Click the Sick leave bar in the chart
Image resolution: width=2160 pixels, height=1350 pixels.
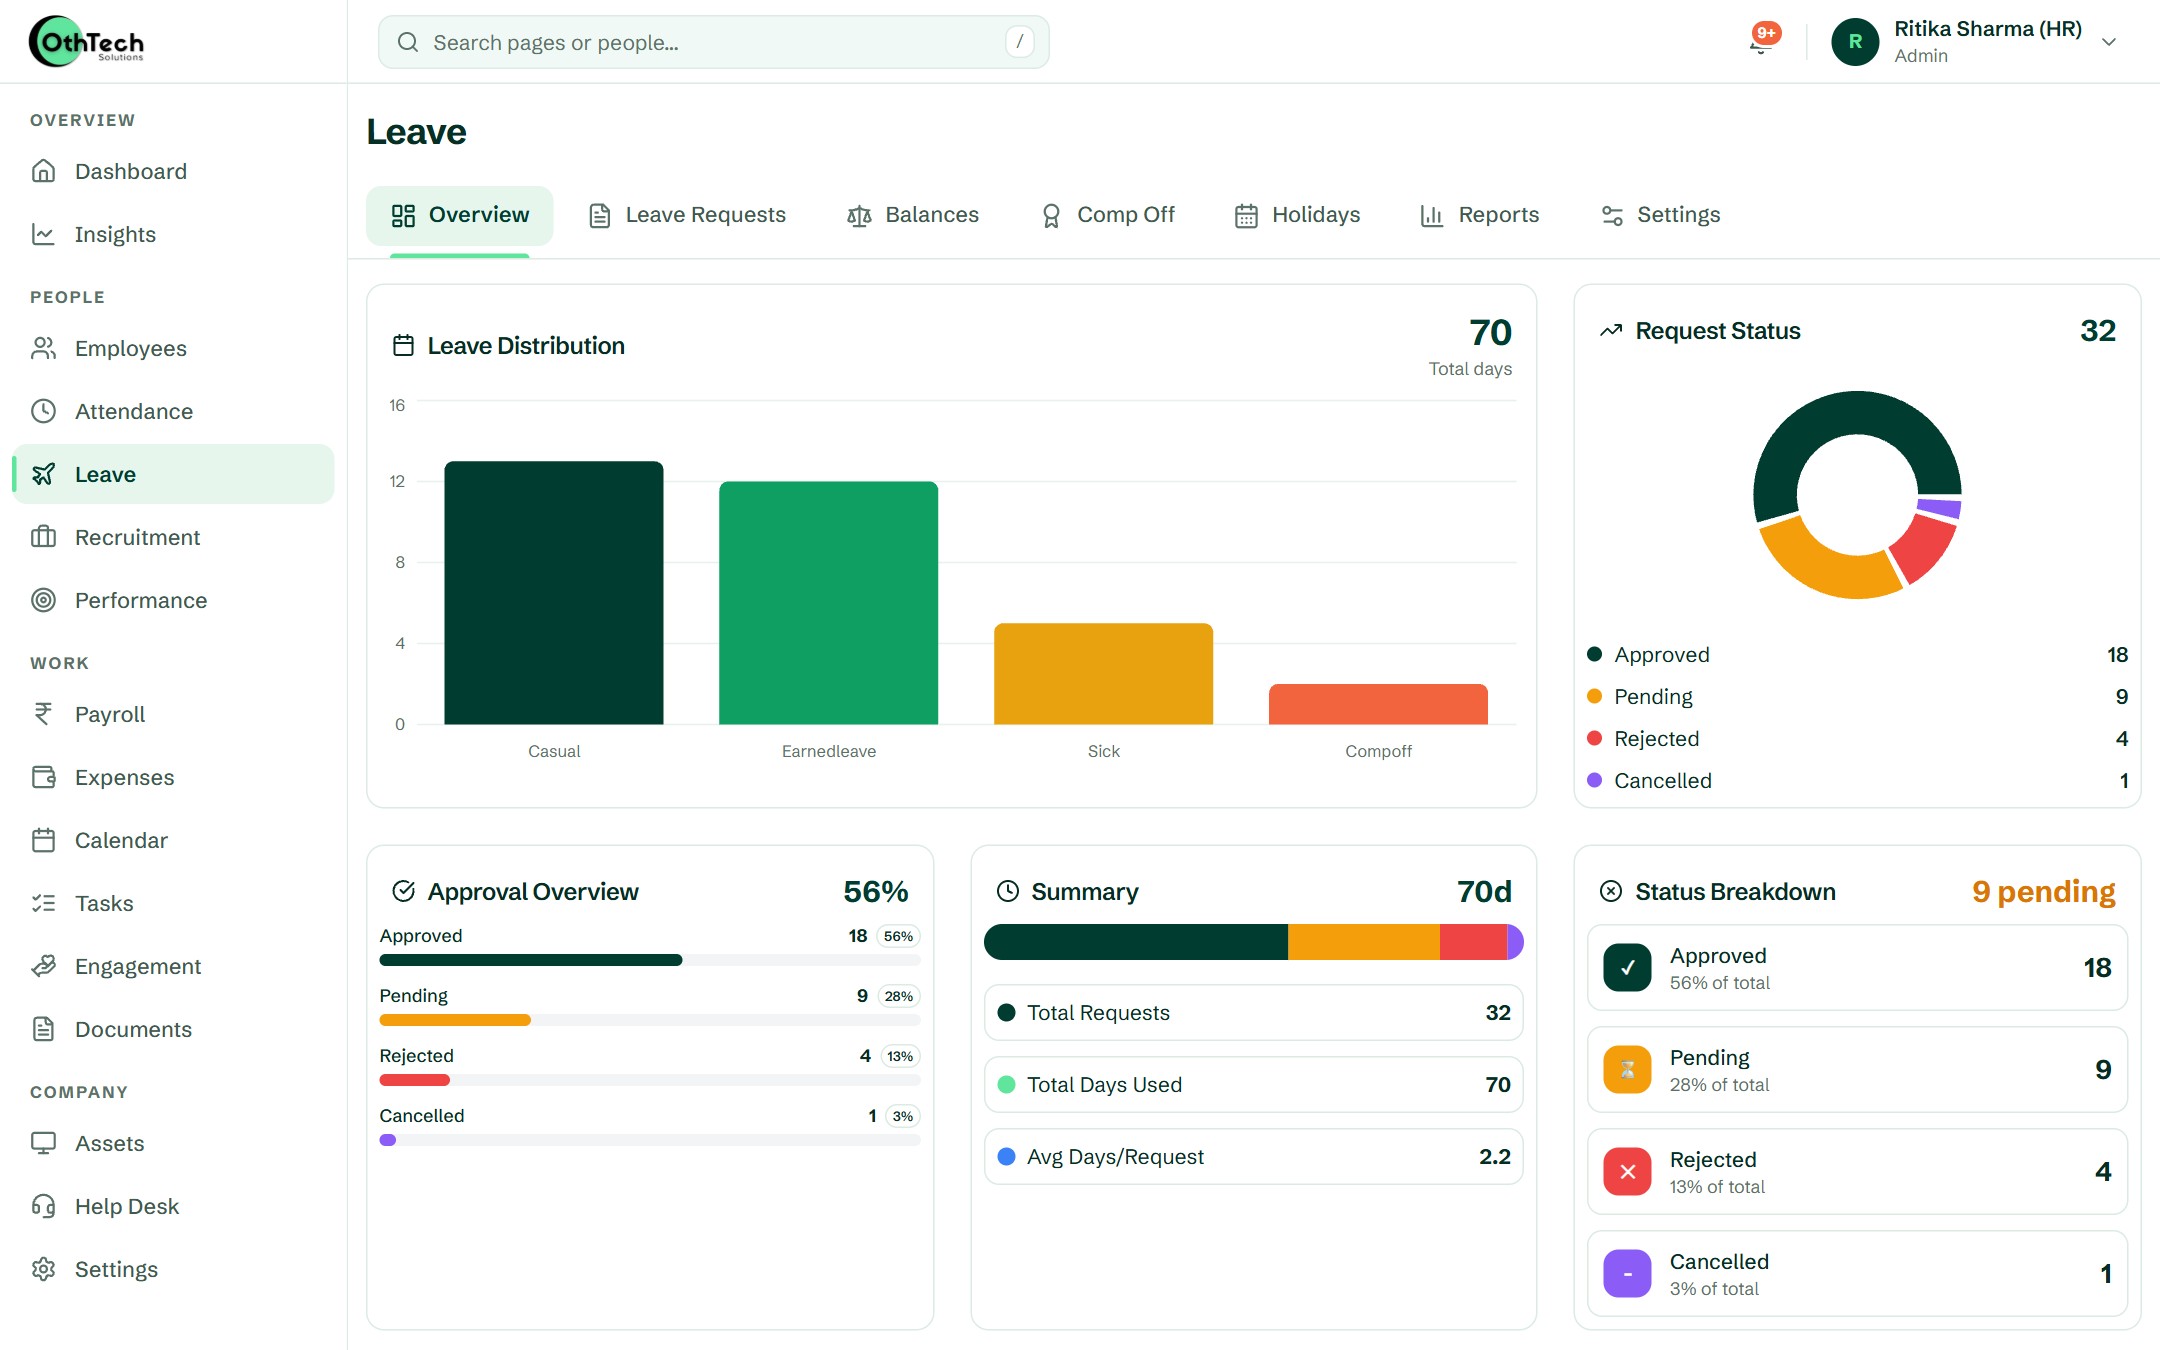coord(1104,673)
